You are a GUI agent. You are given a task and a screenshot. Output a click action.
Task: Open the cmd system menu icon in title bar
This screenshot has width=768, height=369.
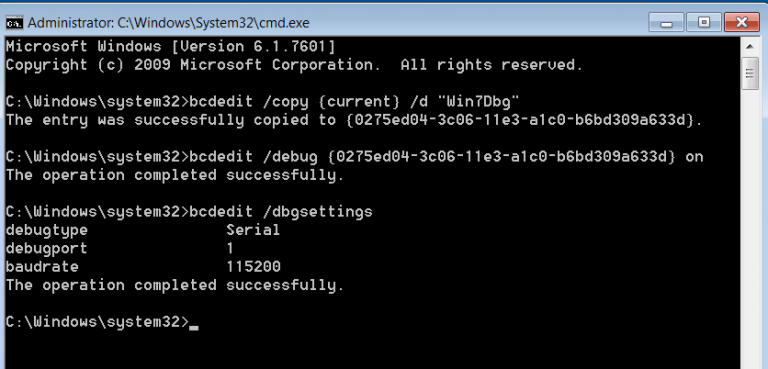click(x=15, y=23)
